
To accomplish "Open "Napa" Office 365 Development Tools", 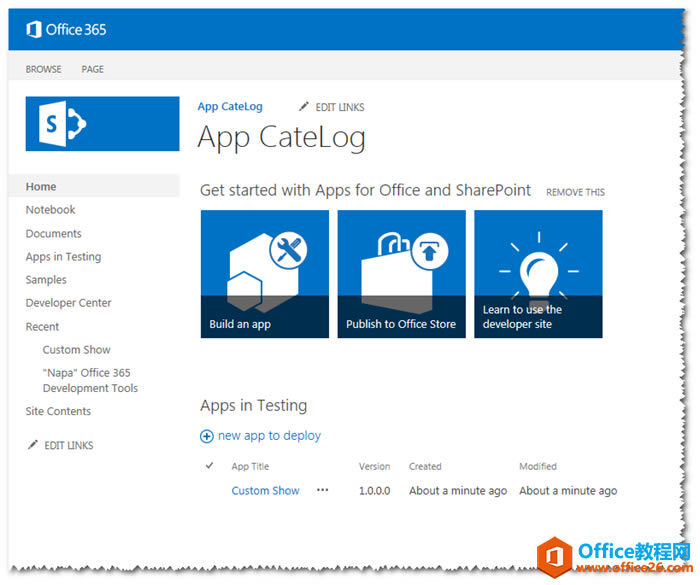I will pos(90,380).
